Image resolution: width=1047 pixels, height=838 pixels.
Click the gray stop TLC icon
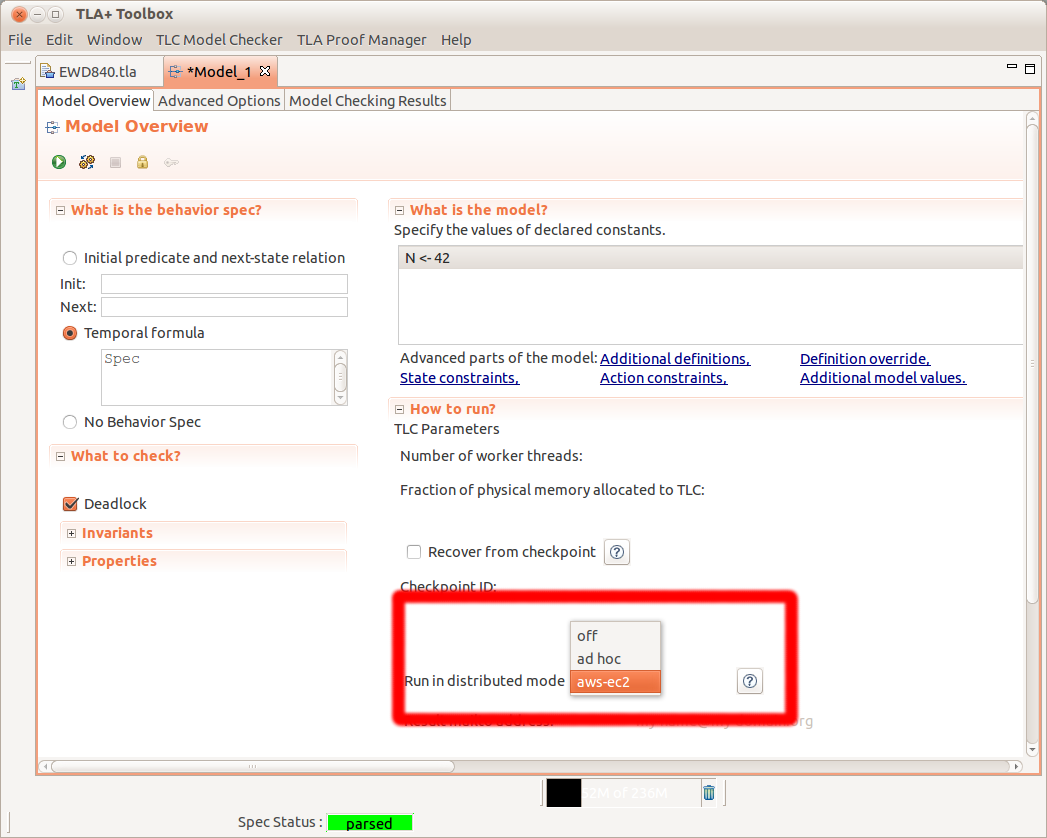coord(115,162)
